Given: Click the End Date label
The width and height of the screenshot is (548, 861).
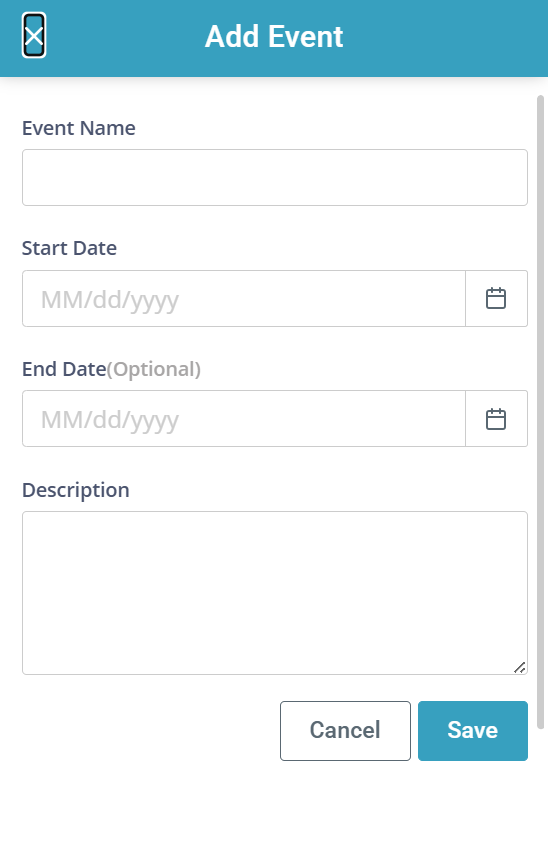Looking at the screenshot, I should click(64, 369).
